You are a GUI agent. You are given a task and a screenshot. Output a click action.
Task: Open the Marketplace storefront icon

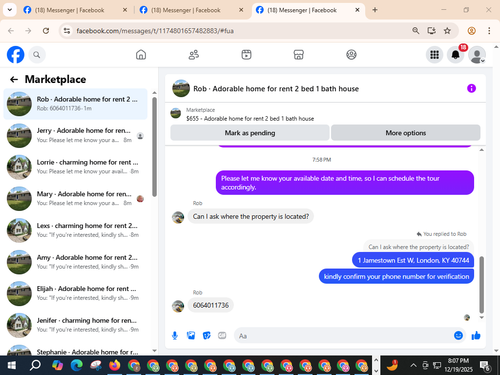[x=299, y=55]
